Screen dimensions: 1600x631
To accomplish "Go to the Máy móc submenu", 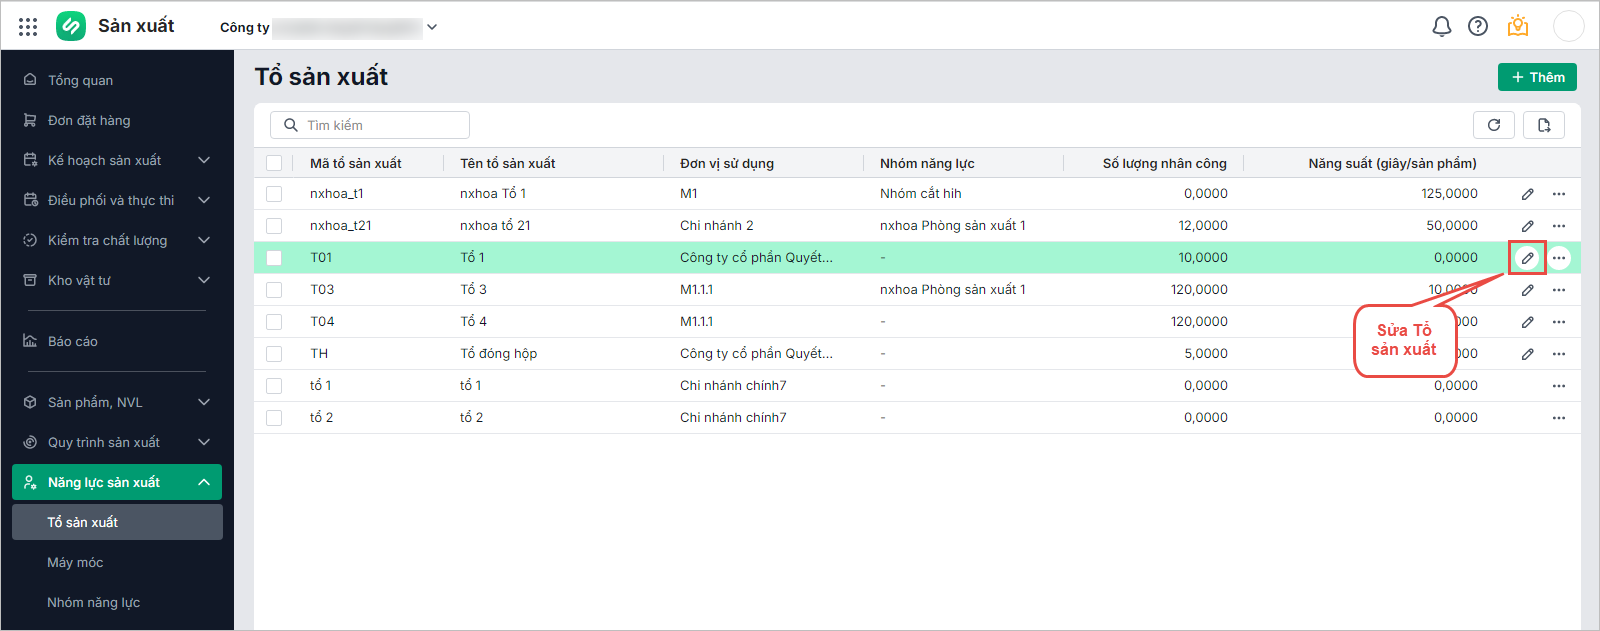I will click(x=75, y=562).
